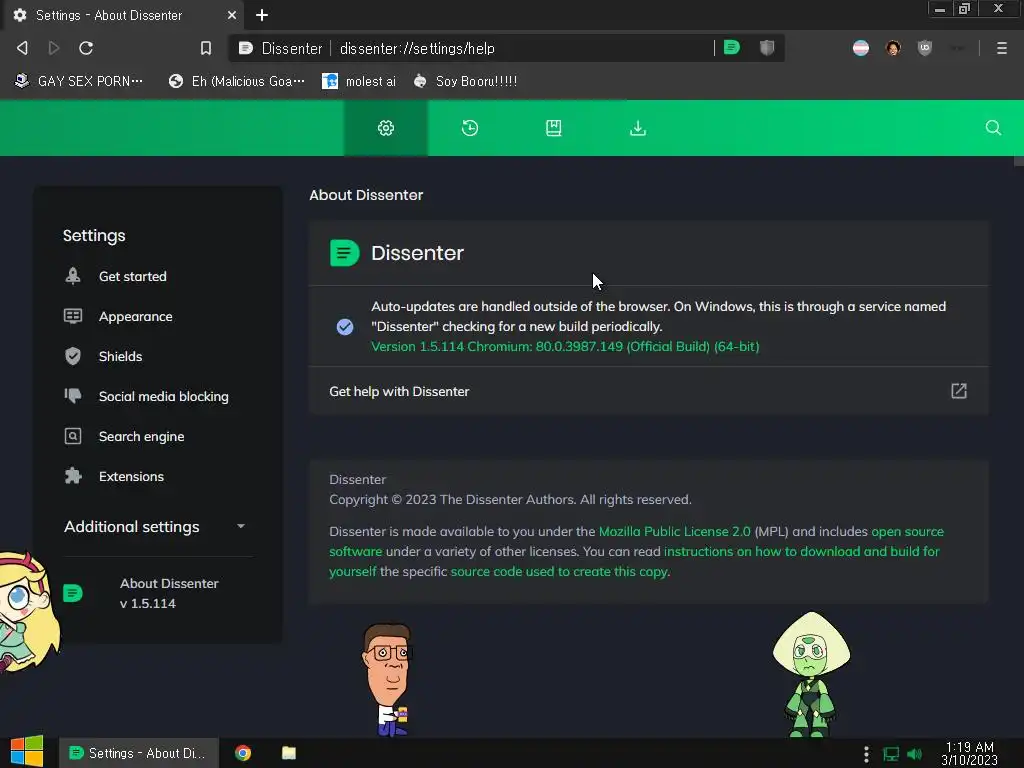Open the user profile avatar
1024x768 pixels.
point(893,48)
